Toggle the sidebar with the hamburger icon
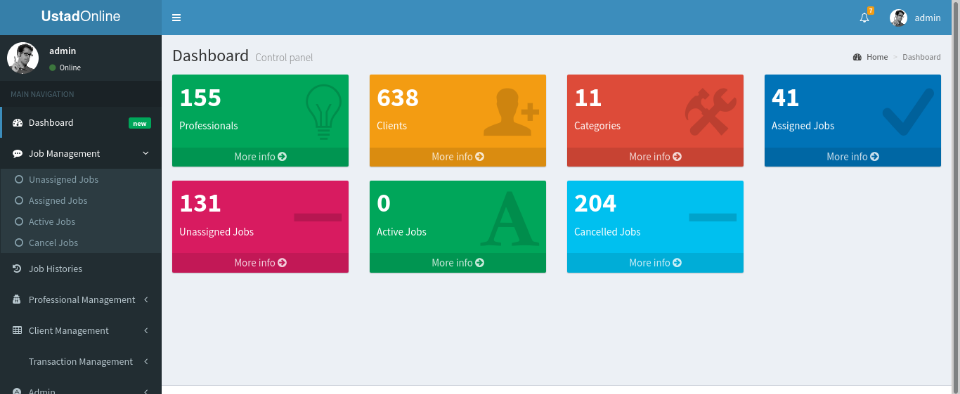This screenshot has width=960, height=394. pyautogui.click(x=176, y=18)
